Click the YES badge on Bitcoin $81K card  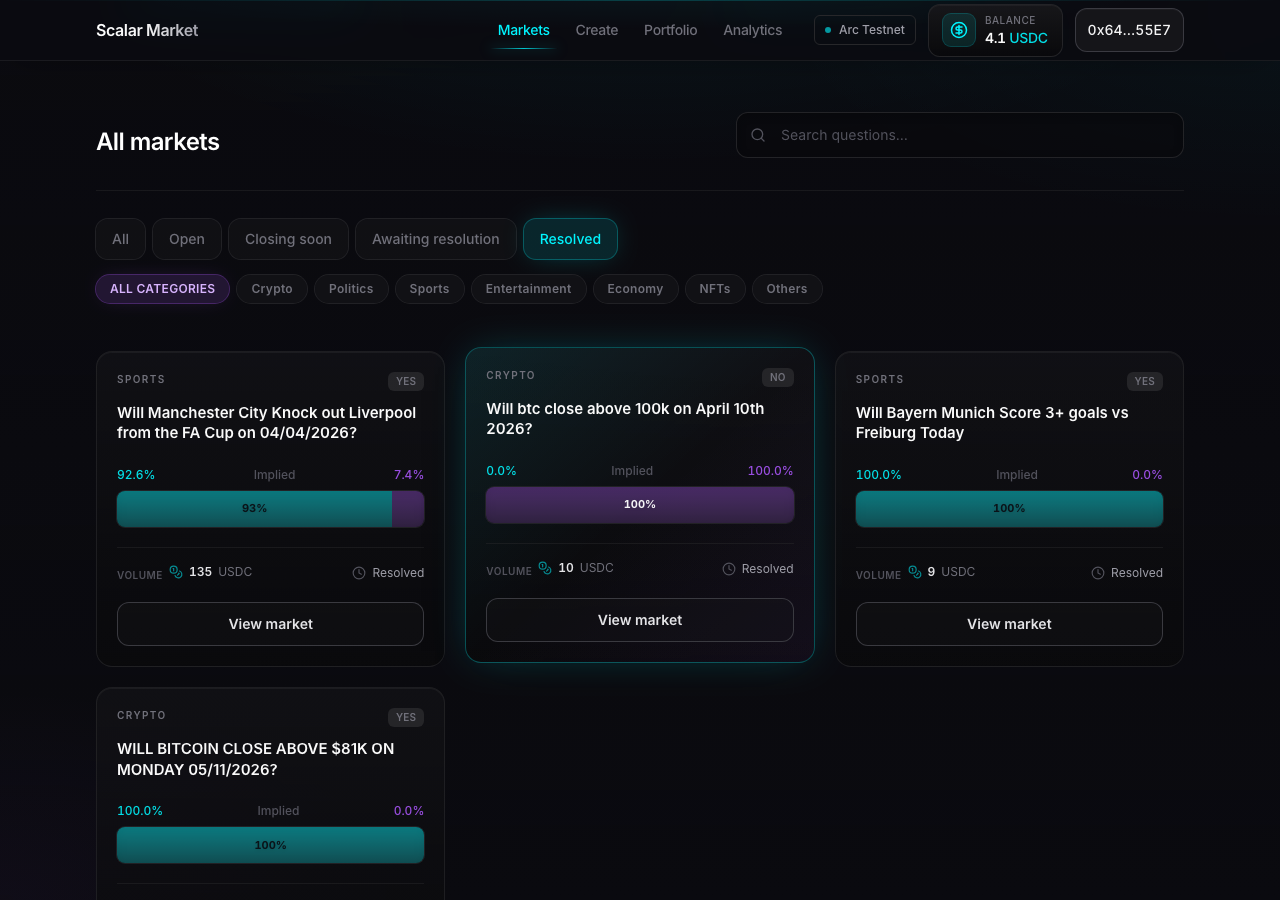(406, 717)
